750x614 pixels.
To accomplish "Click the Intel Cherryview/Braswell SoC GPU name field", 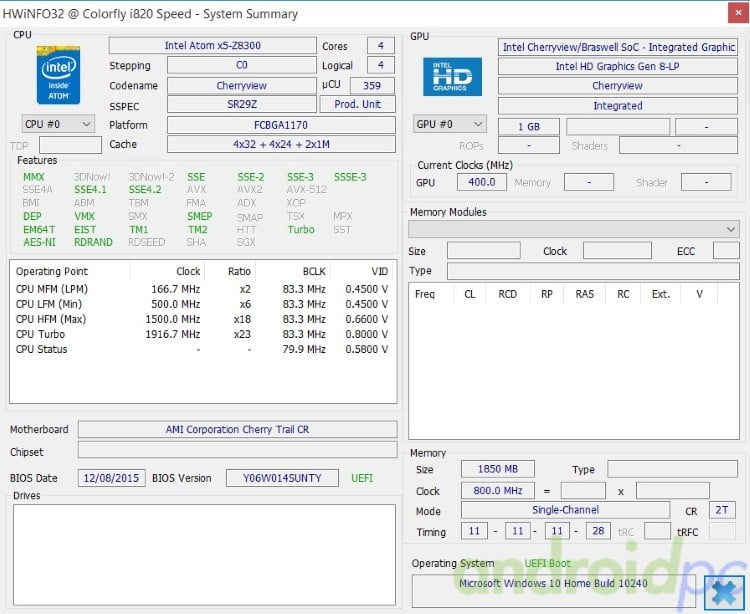I will tap(618, 47).
